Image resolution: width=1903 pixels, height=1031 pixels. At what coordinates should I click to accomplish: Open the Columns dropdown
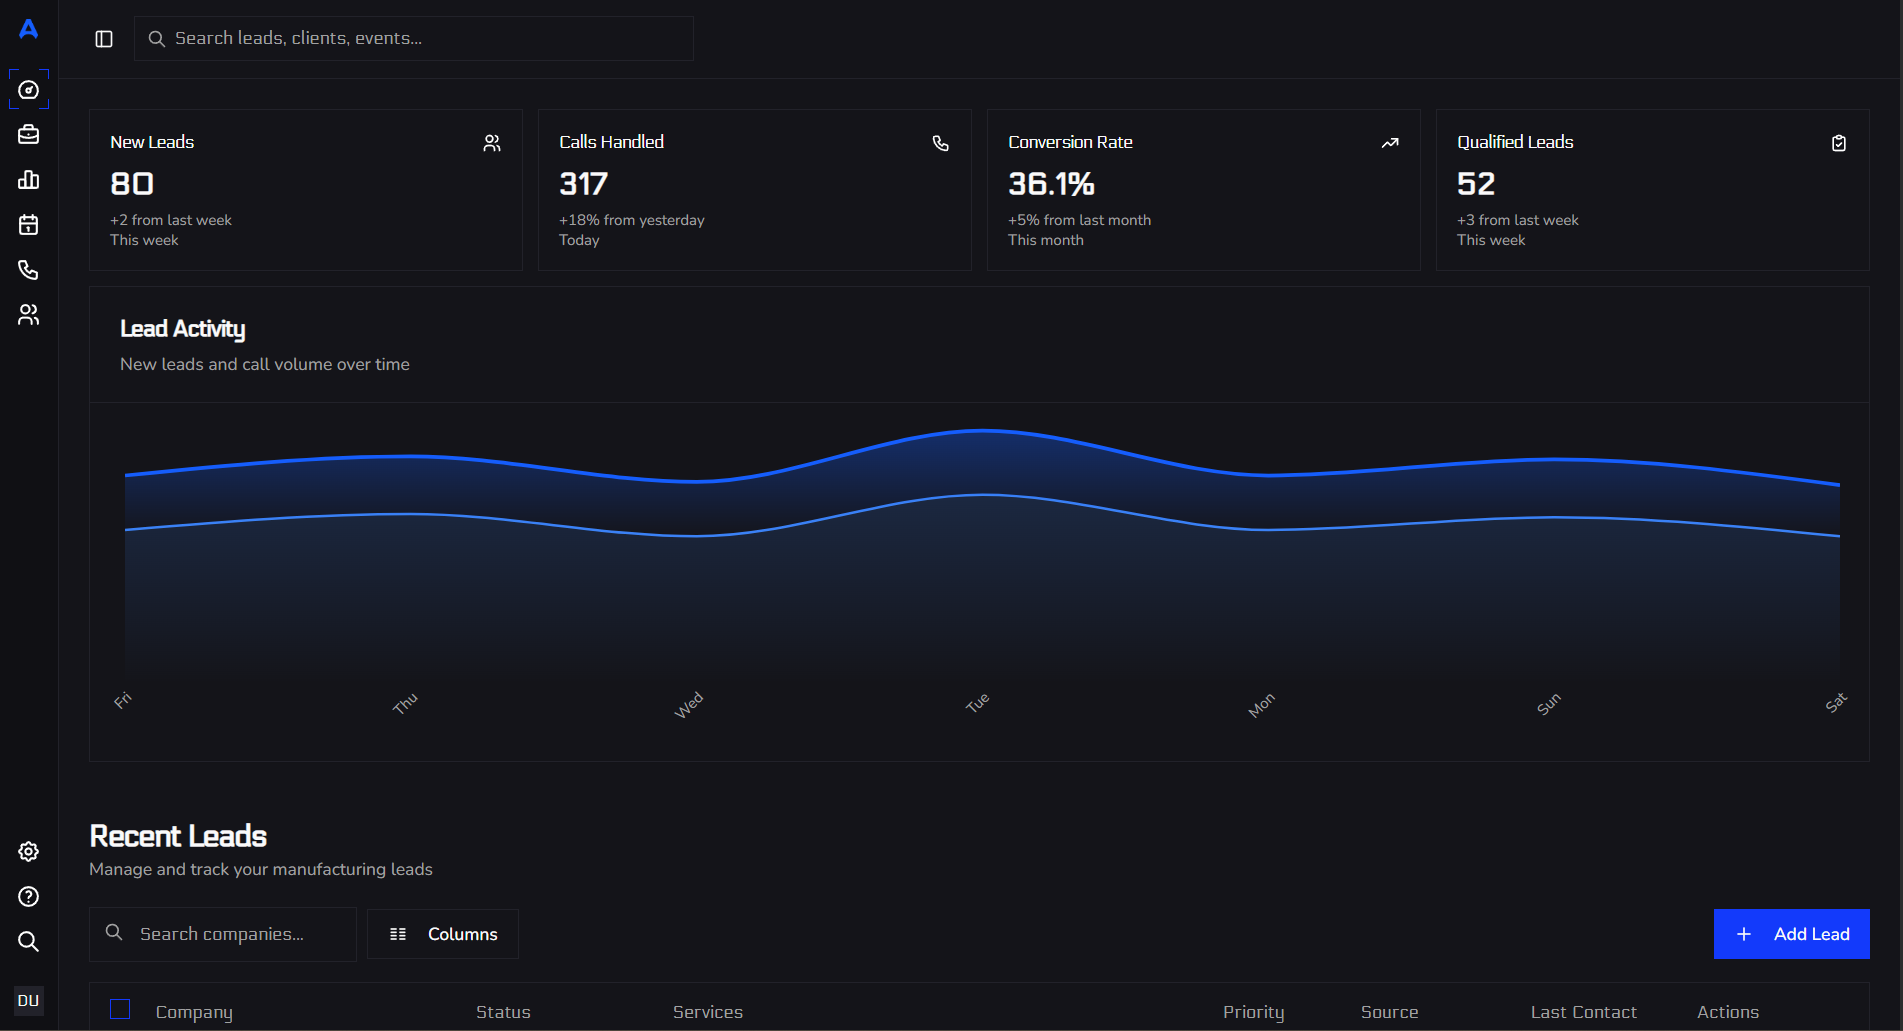tap(443, 933)
